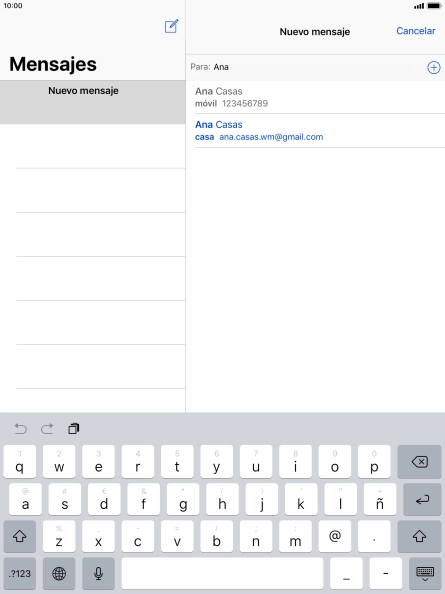Screen dimensions: 445x594
Task: Toggle the left shift key
Action: pyautogui.click(x=20, y=536)
